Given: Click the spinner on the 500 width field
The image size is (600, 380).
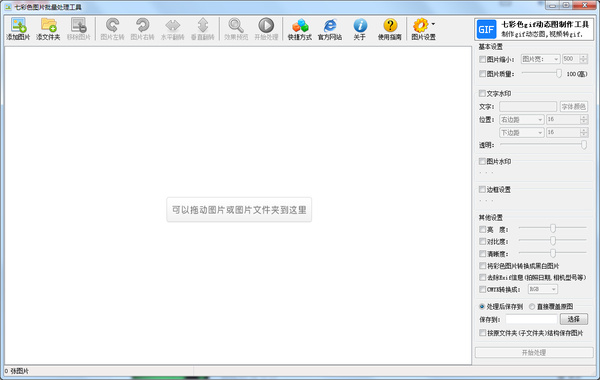Looking at the screenshot, I should coord(584,59).
